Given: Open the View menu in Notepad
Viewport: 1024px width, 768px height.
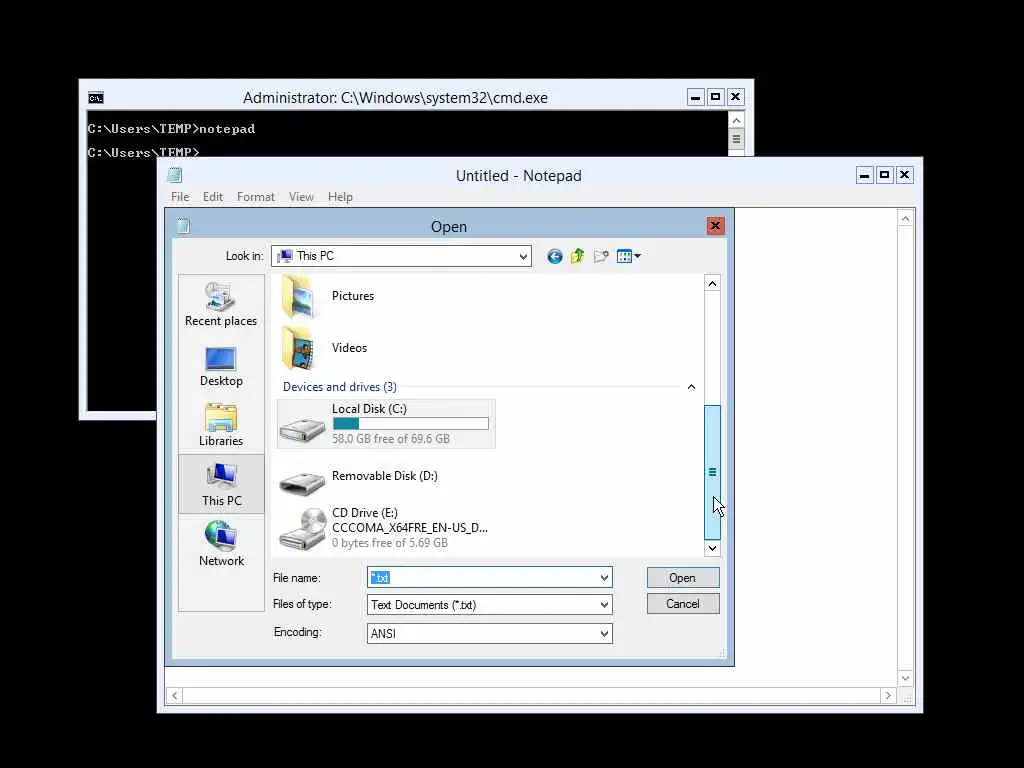Looking at the screenshot, I should point(301,197).
